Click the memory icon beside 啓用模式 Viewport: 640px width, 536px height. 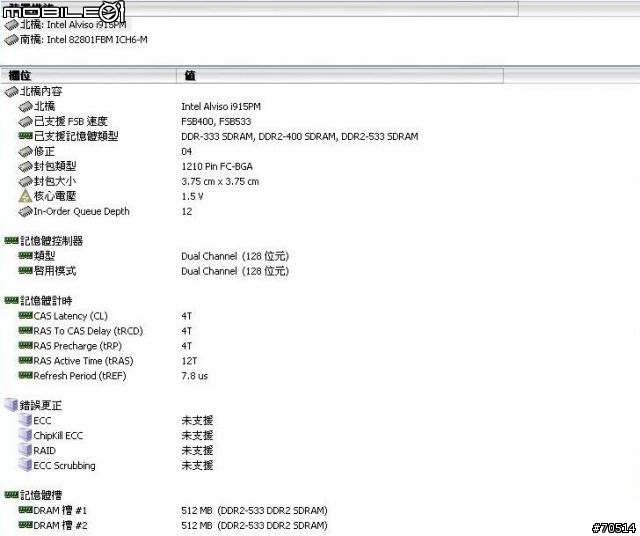pyautogui.click(x=25, y=270)
